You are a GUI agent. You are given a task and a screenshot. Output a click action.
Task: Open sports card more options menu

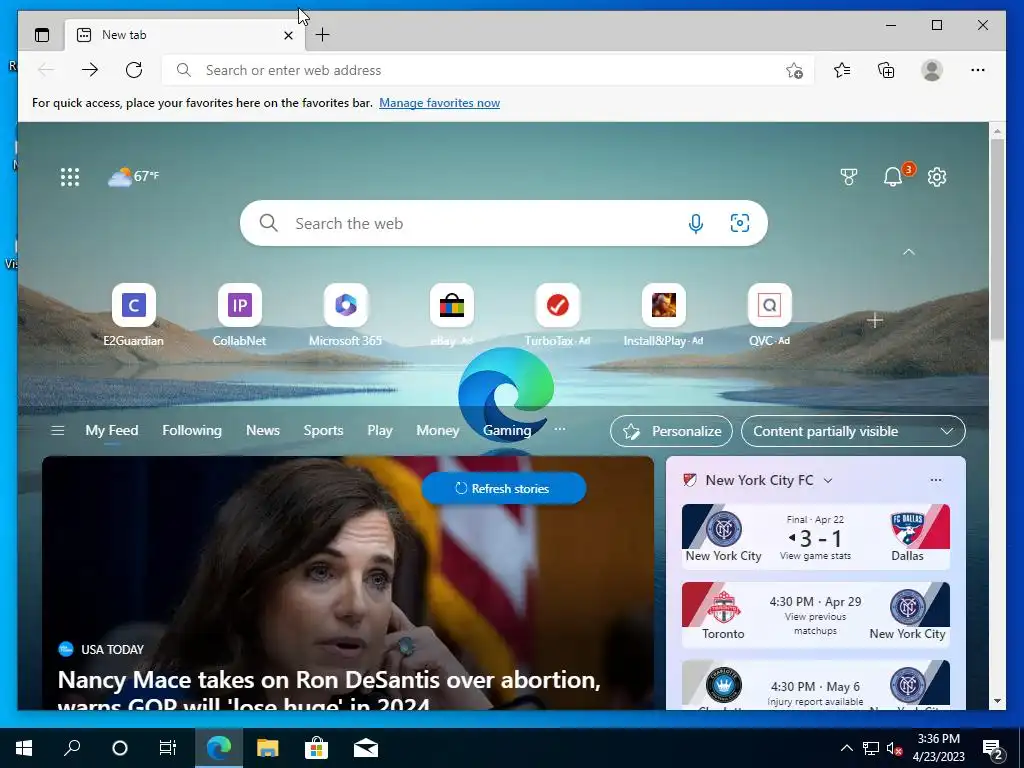936,481
